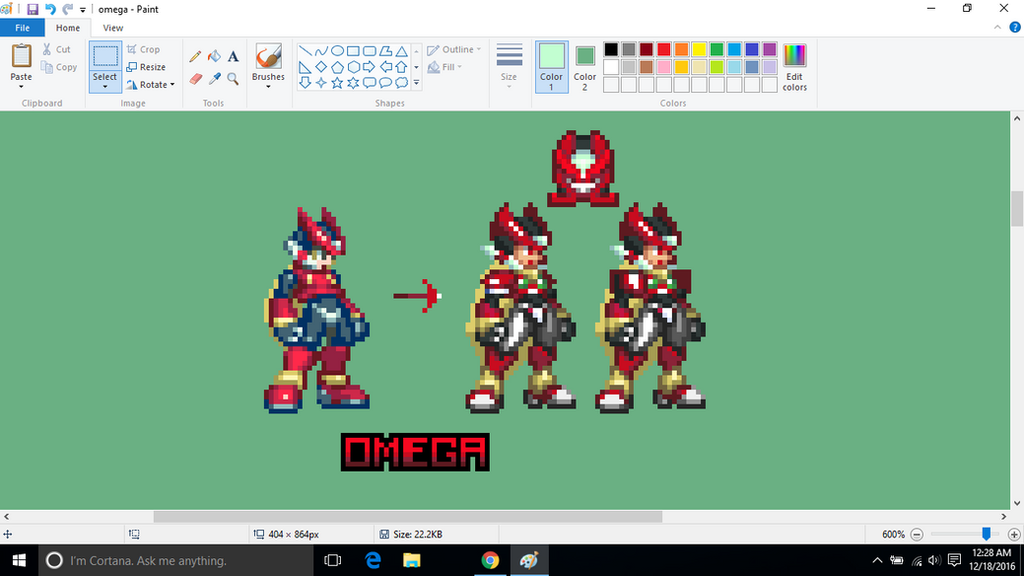Choose the Diamond shape
Screen dimensions: 1024x576
(x=321, y=67)
